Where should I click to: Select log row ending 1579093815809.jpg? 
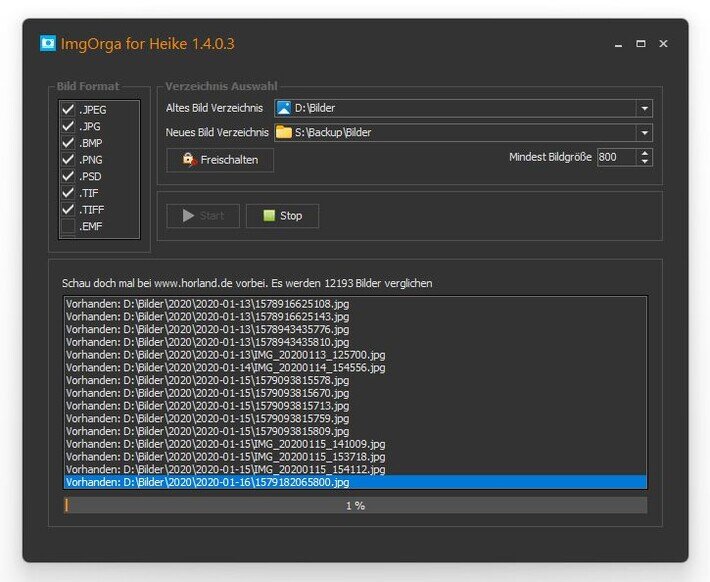pyautogui.click(x=355, y=431)
